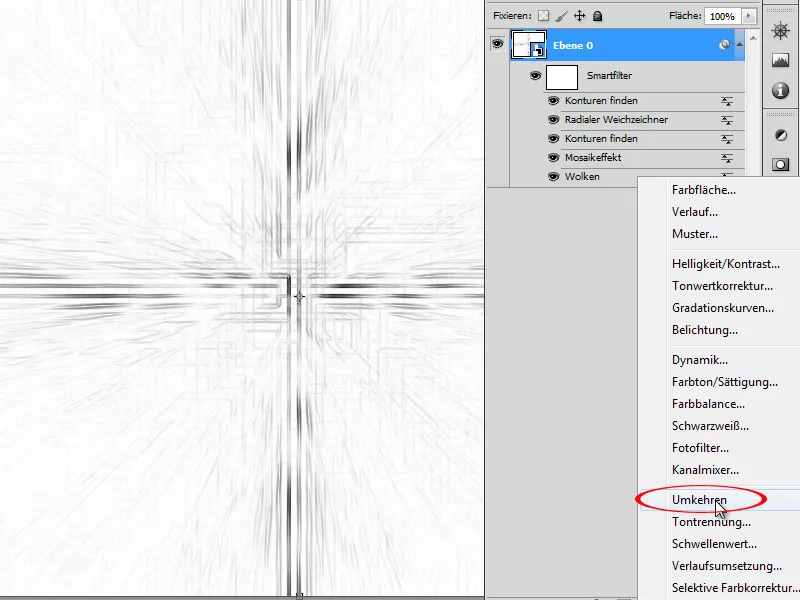Image resolution: width=800 pixels, height=600 pixels.
Task: Collapse smart filters list on Ebene 0
Action: point(739,44)
